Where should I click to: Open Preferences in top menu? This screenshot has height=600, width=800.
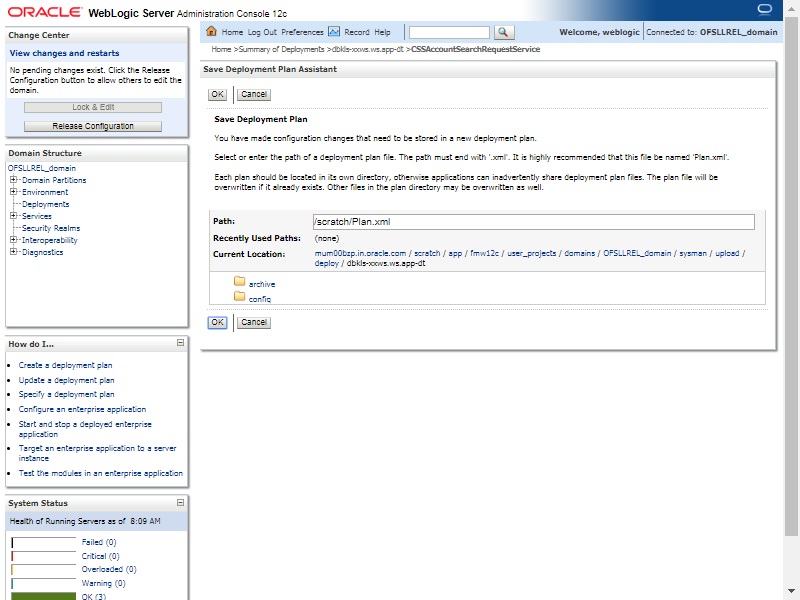pos(302,32)
